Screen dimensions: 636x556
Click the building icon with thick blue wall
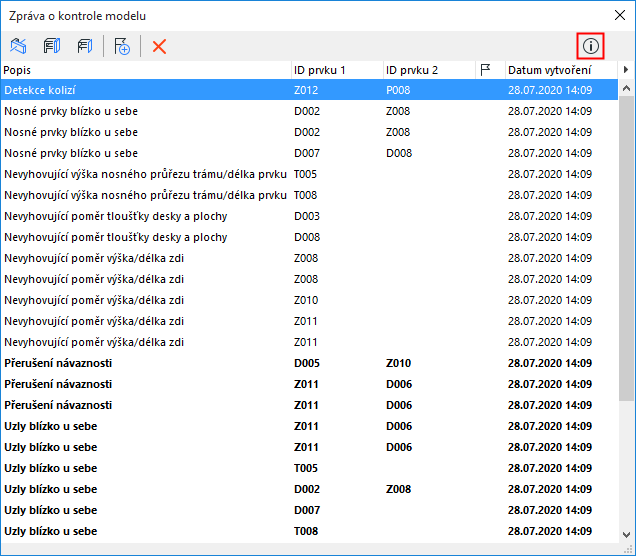tap(52, 46)
